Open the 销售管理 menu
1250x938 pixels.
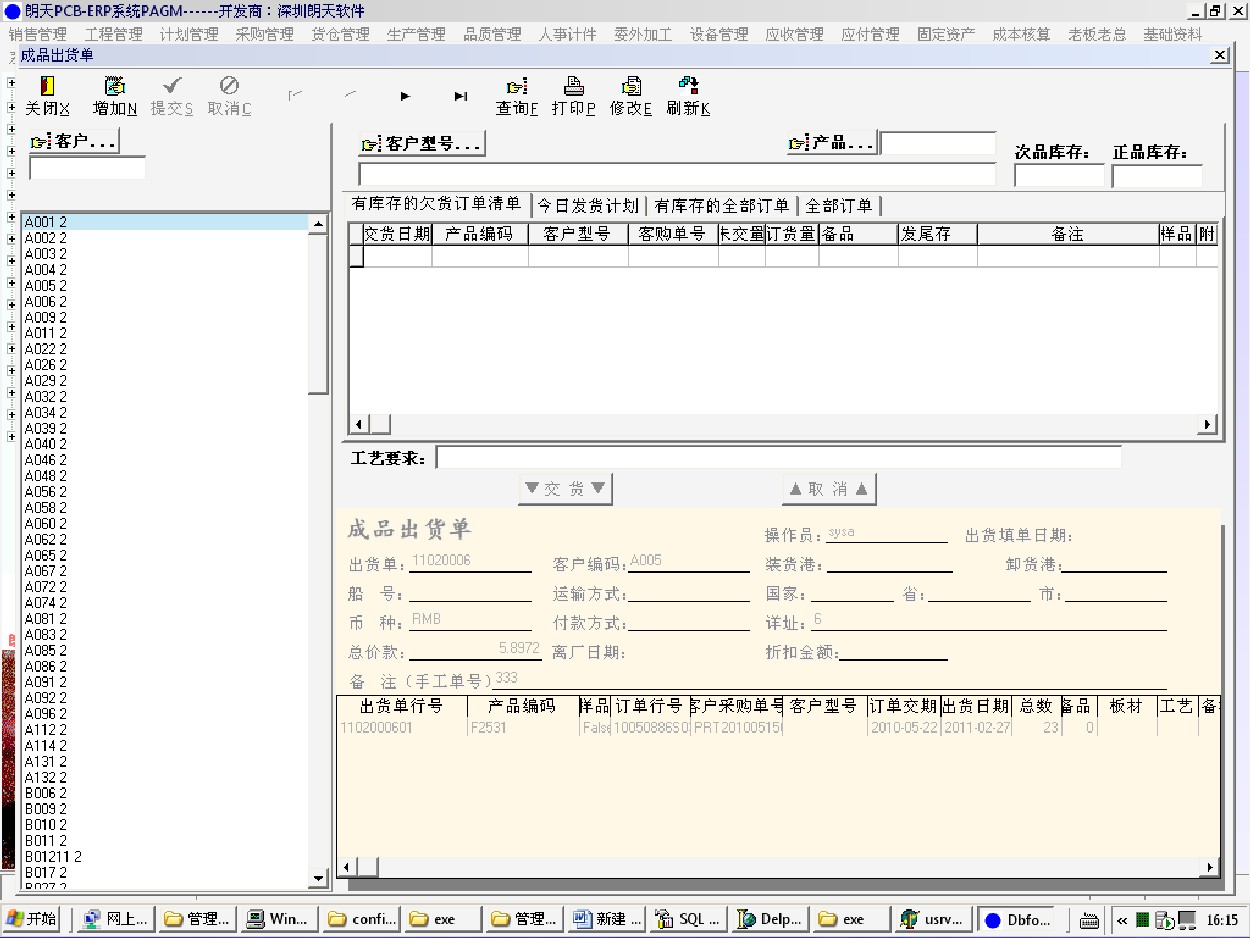coord(37,34)
